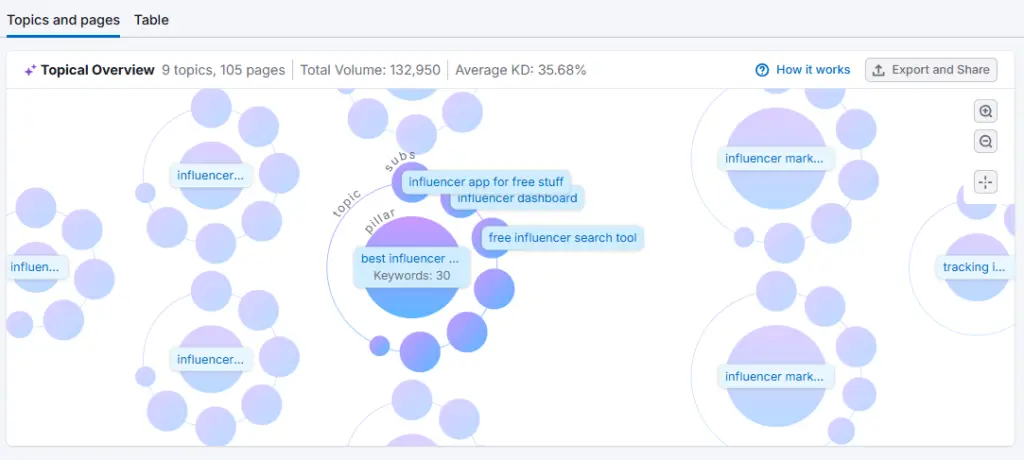This screenshot has height=460, width=1024.
Task: Select the 'influen...' topic at far left edge
Action: point(34,267)
